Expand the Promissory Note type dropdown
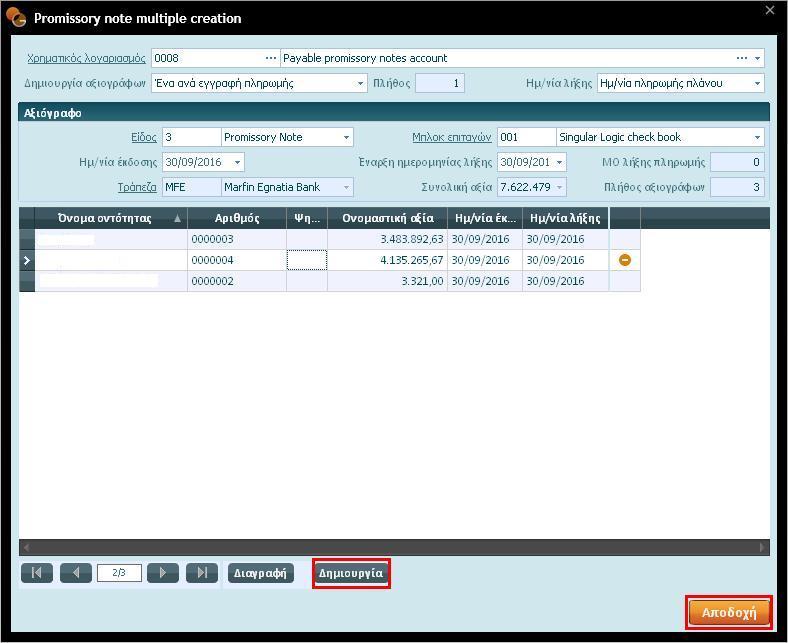Image resolution: width=788 pixels, height=643 pixels. coord(346,137)
